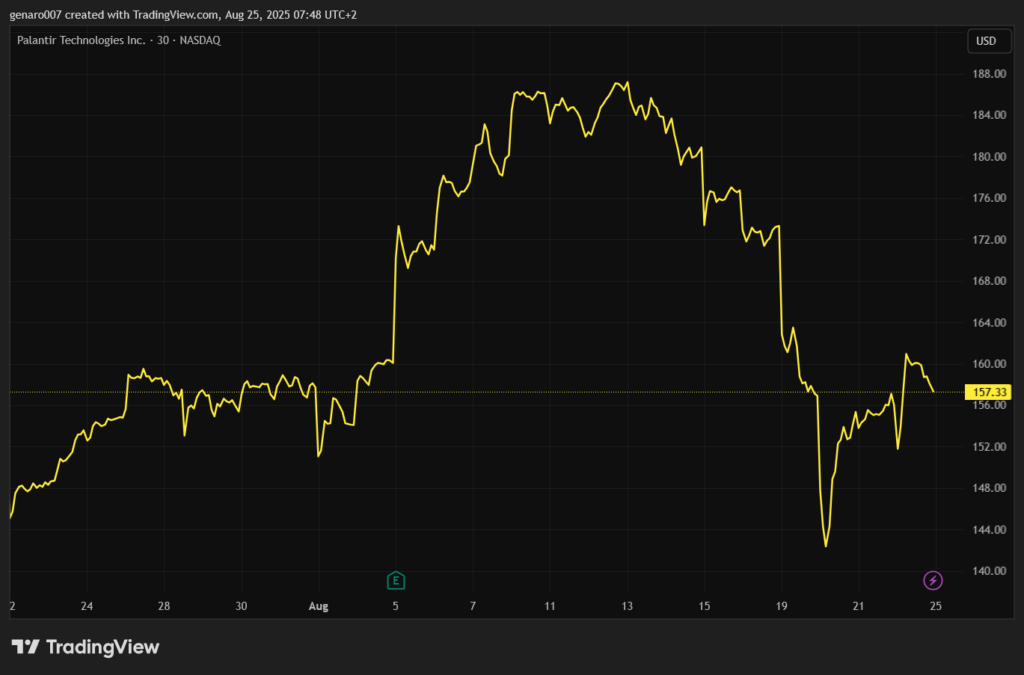Click the purple lightning bolt icon
1024x675 pixels.
pos(932,580)
